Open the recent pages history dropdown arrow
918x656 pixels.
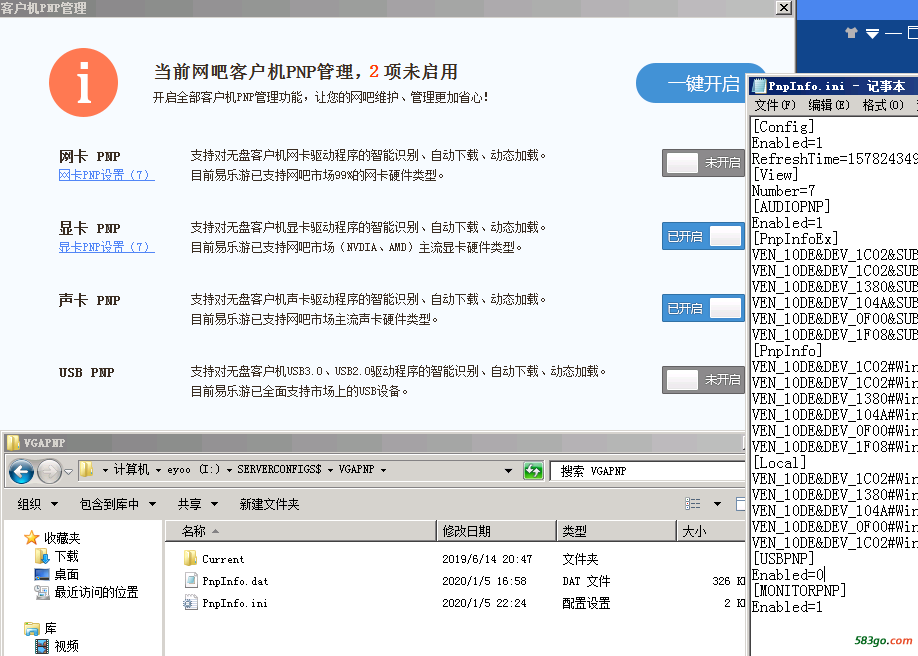[68, 471]
